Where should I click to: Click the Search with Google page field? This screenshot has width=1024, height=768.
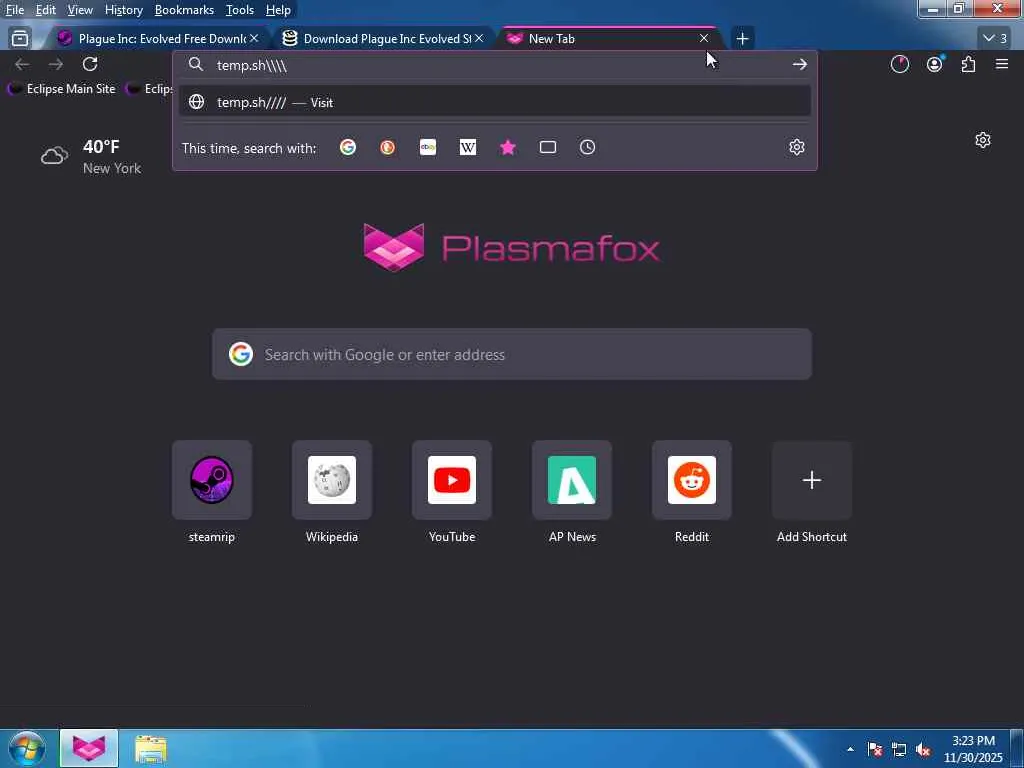pyautogui.click(x=511, y=354)
